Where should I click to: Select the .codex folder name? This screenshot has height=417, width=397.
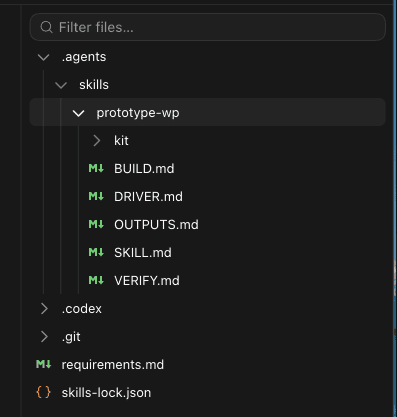click(x=82, y=309)
